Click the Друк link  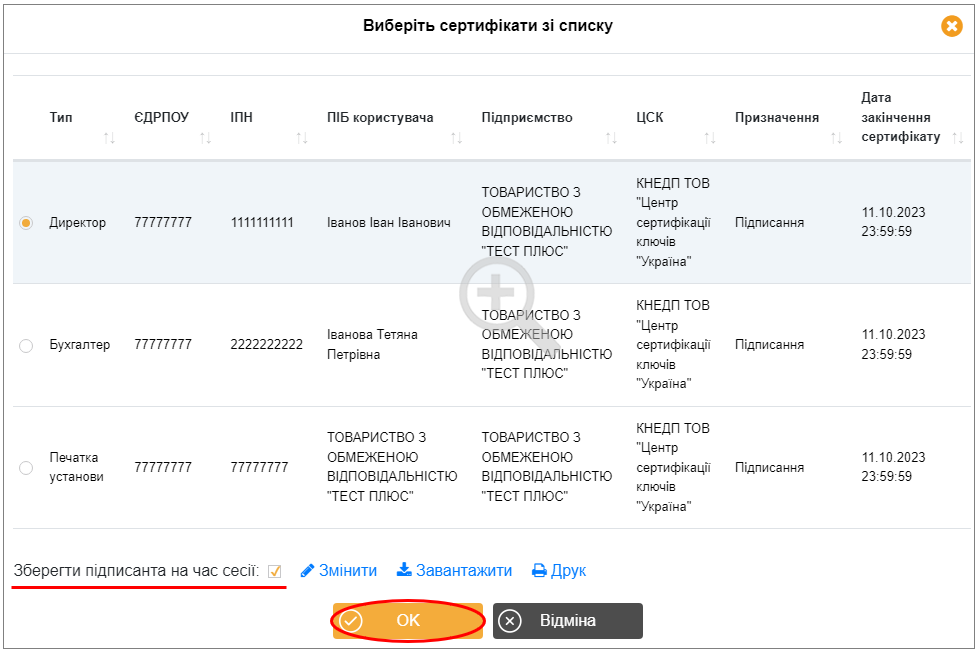coord(559,571)
